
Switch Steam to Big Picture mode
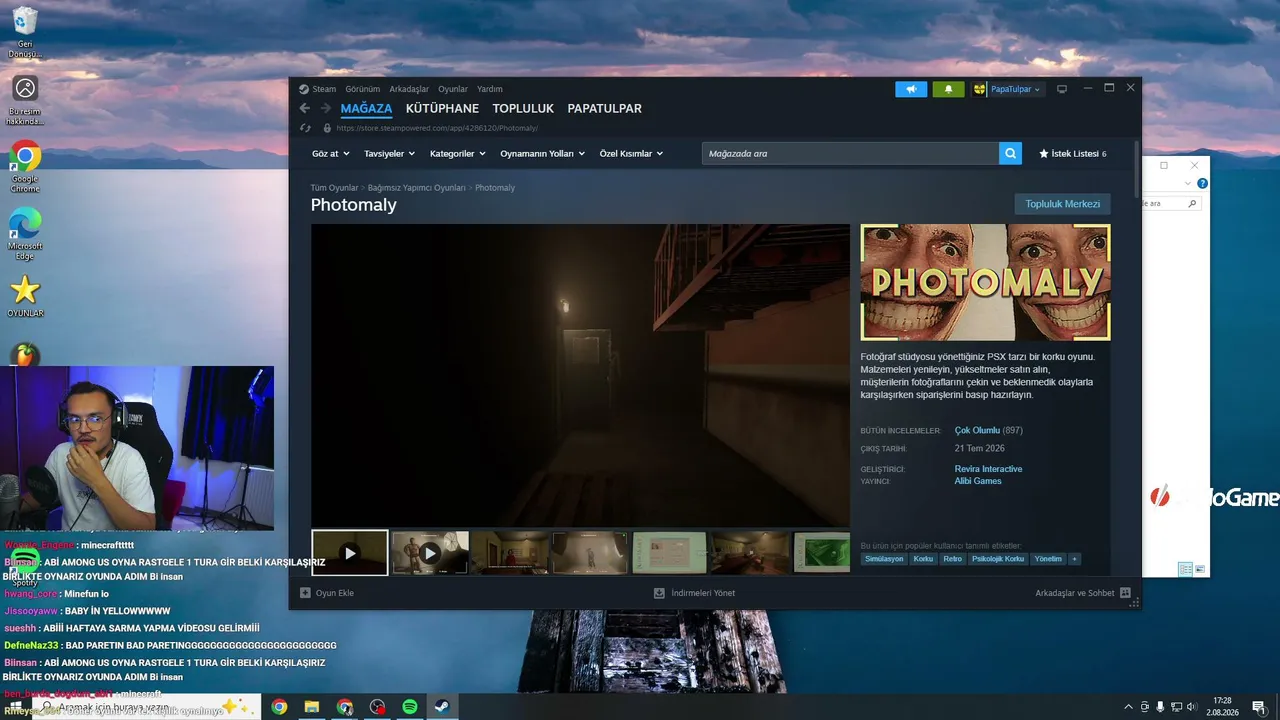[x=1062, y=89]
